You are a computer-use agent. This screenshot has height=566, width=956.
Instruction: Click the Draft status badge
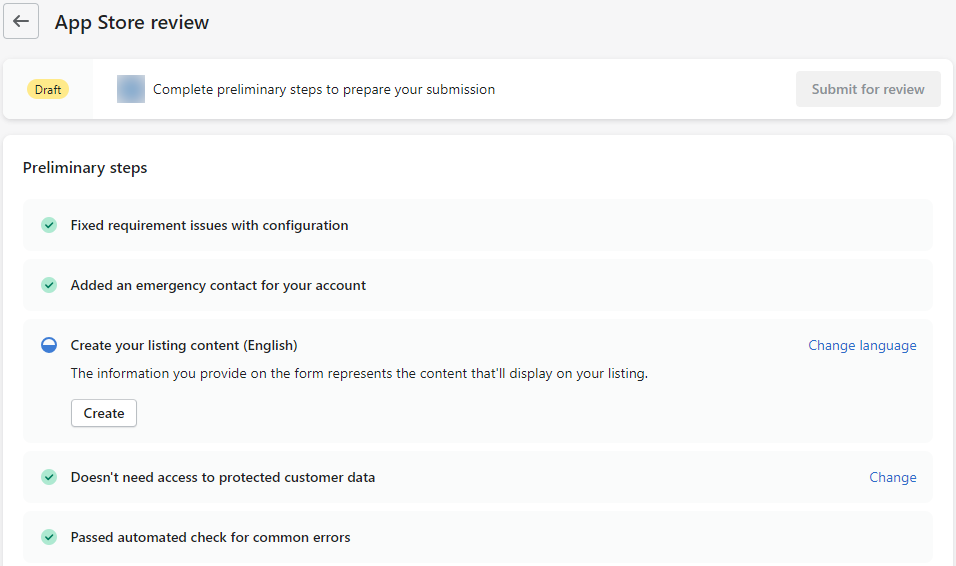(x=48, y=89)
